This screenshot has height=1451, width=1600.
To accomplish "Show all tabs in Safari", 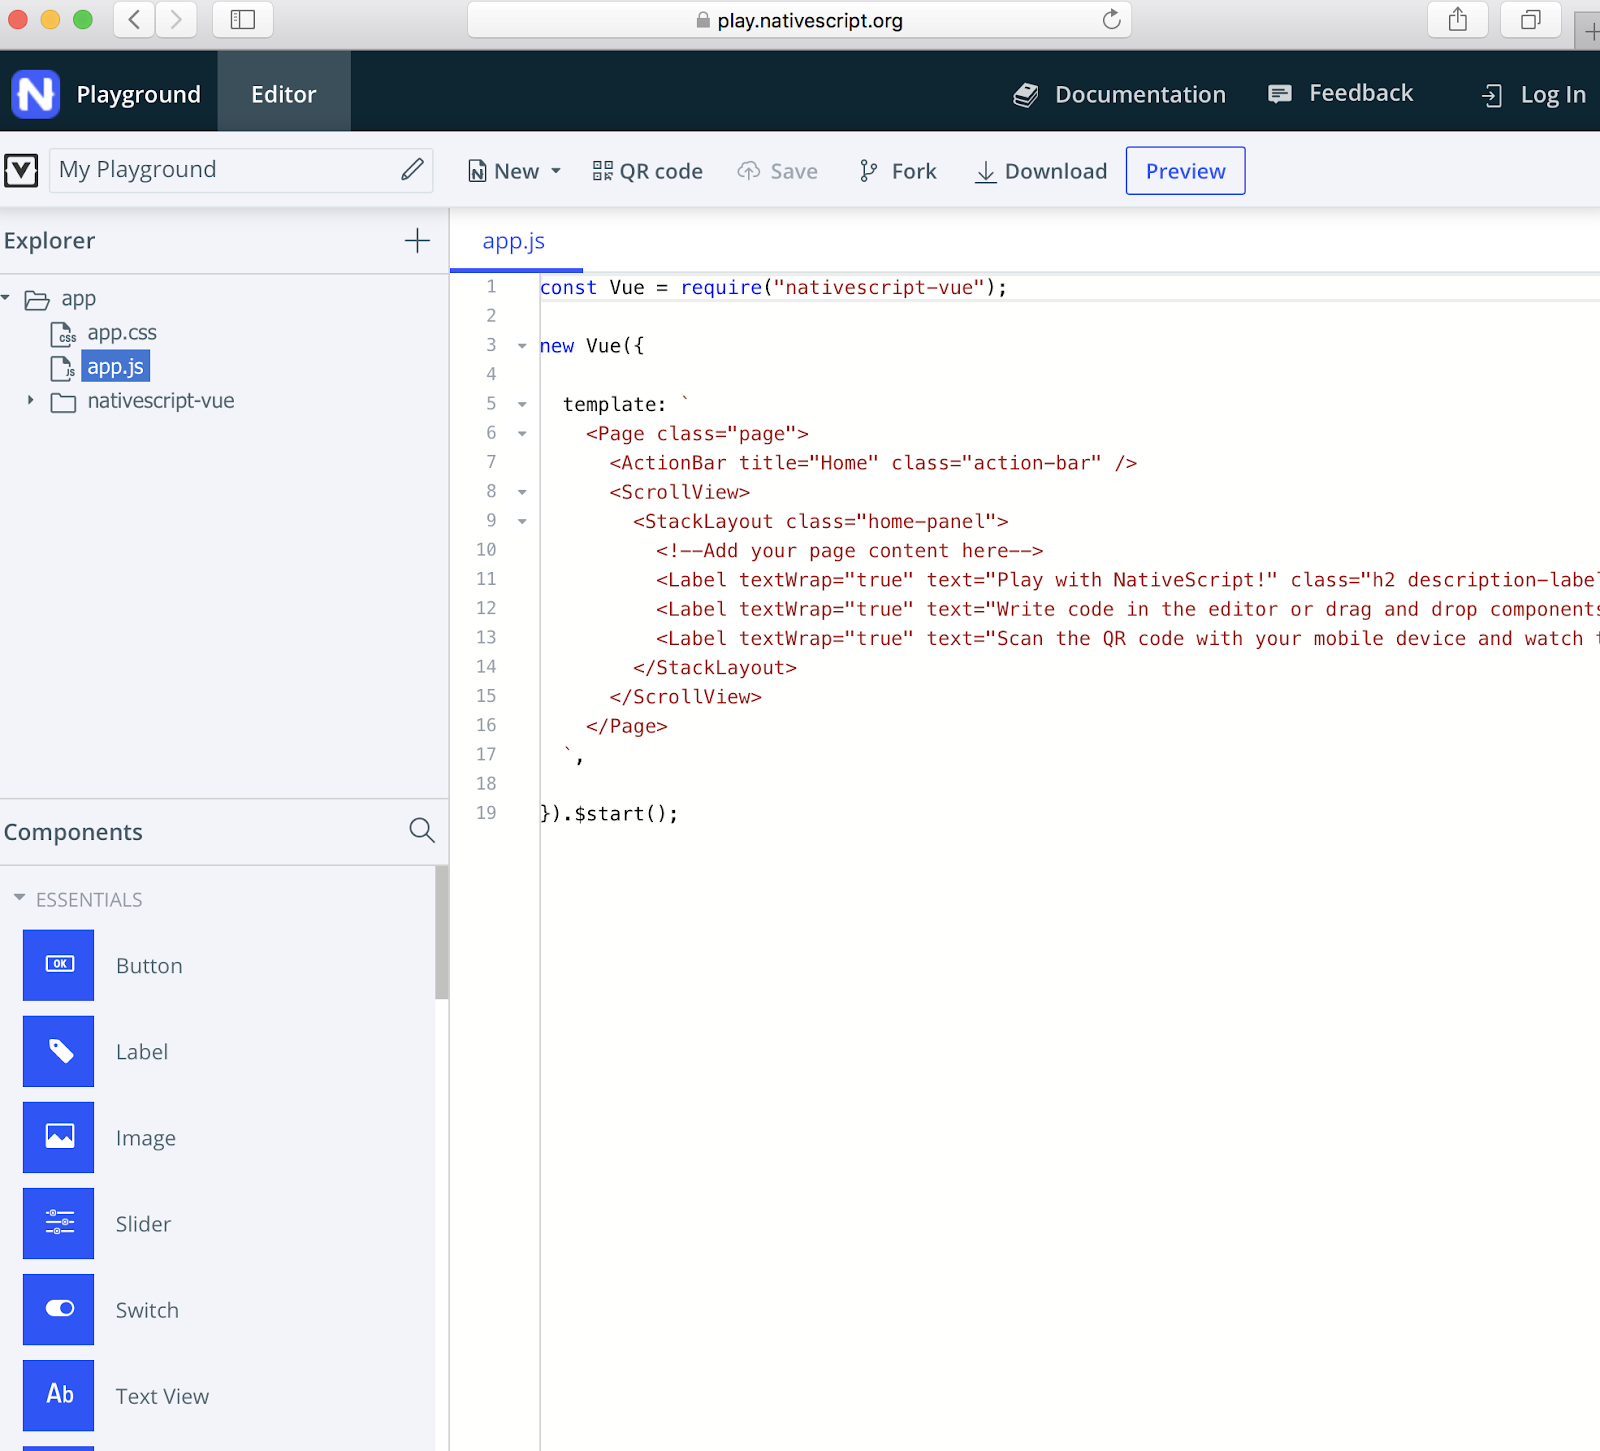I will (x=1531, y=19).
